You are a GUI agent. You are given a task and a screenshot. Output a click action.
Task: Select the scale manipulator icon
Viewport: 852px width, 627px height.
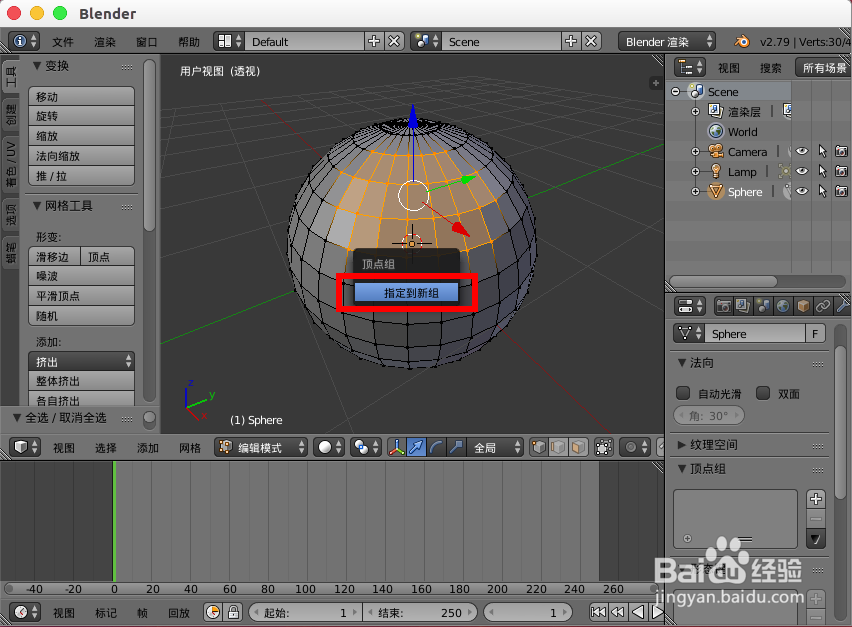point(455,447)
